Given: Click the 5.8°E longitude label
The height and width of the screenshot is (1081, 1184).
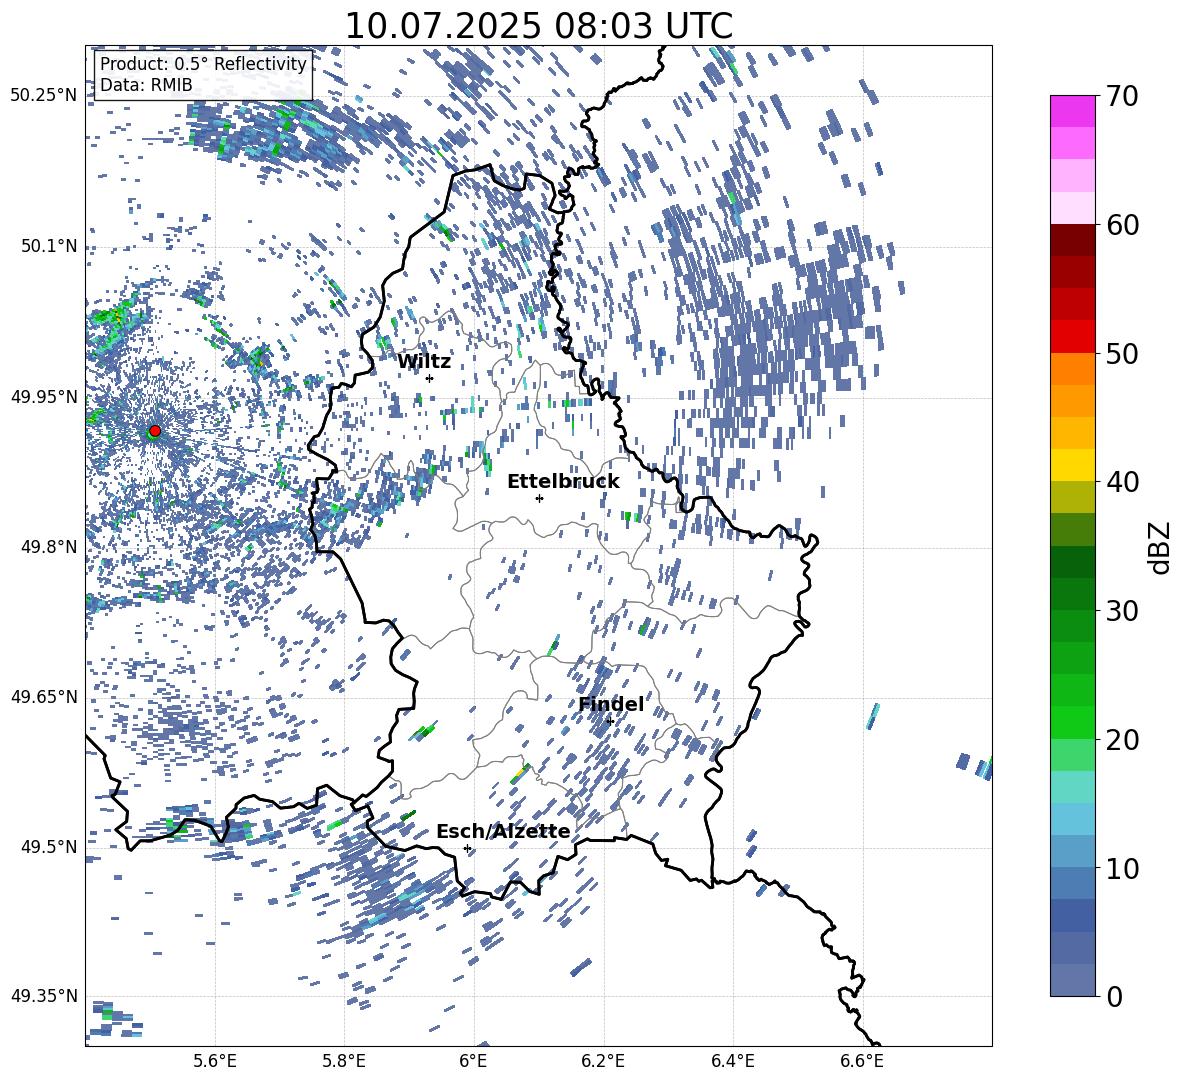Looking at the screenshot, I should pyautogui.click(x=344, y=1061).
